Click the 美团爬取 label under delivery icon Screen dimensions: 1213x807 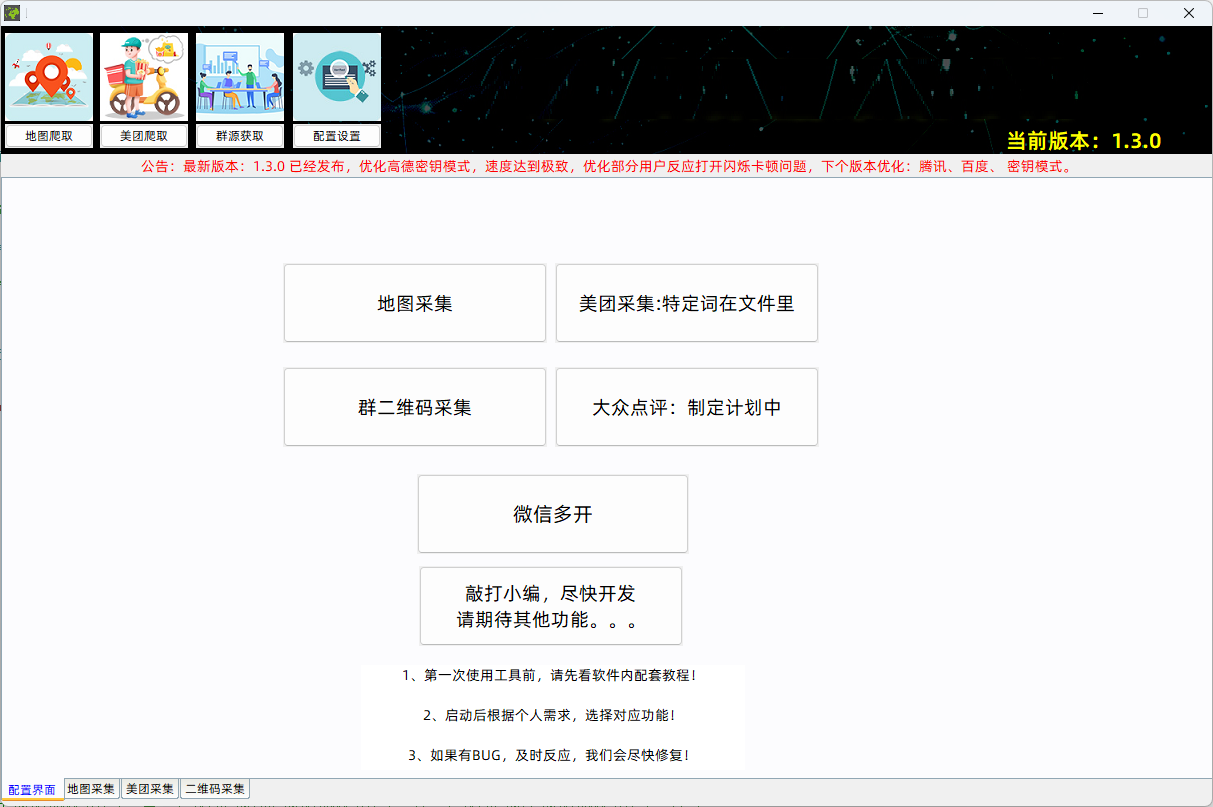pyautogui.click(x=143, y=136)
